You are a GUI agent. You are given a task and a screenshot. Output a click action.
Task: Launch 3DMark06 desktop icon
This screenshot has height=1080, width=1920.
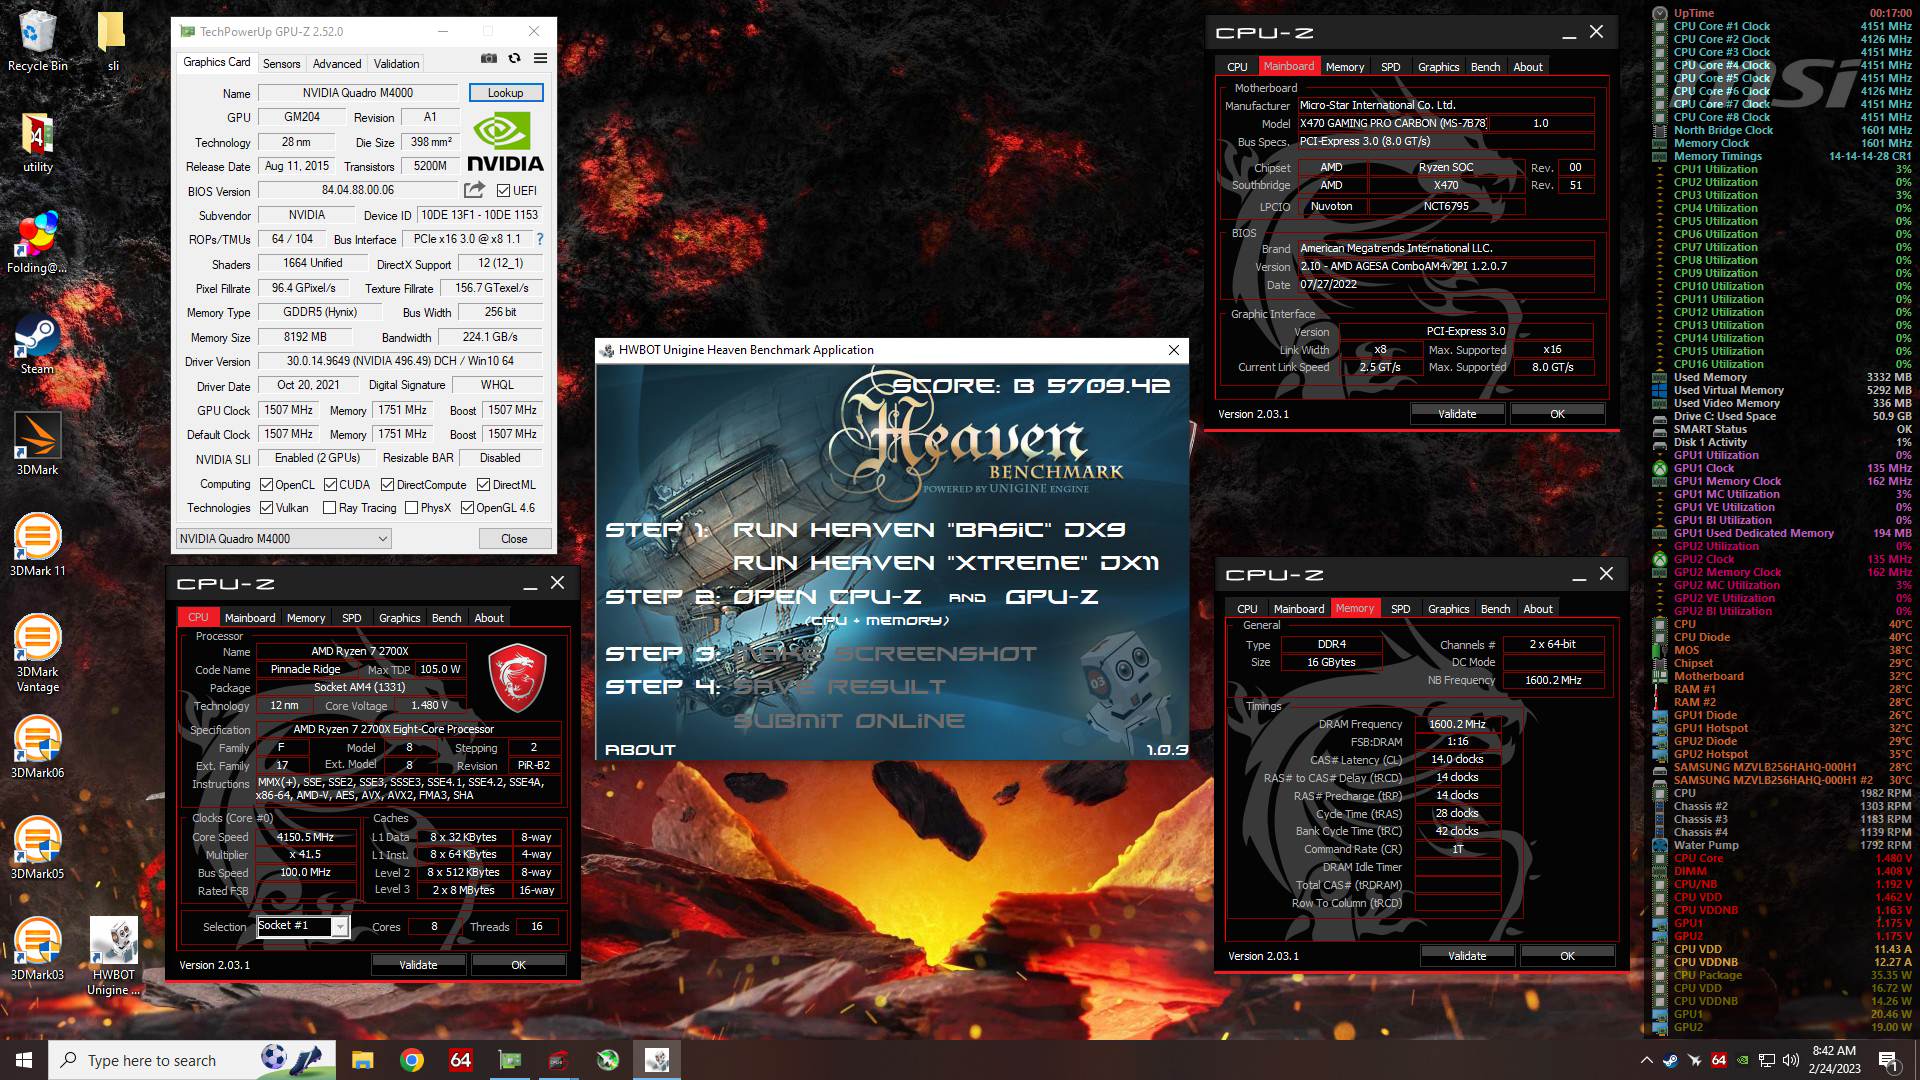(x=38, y=746)
